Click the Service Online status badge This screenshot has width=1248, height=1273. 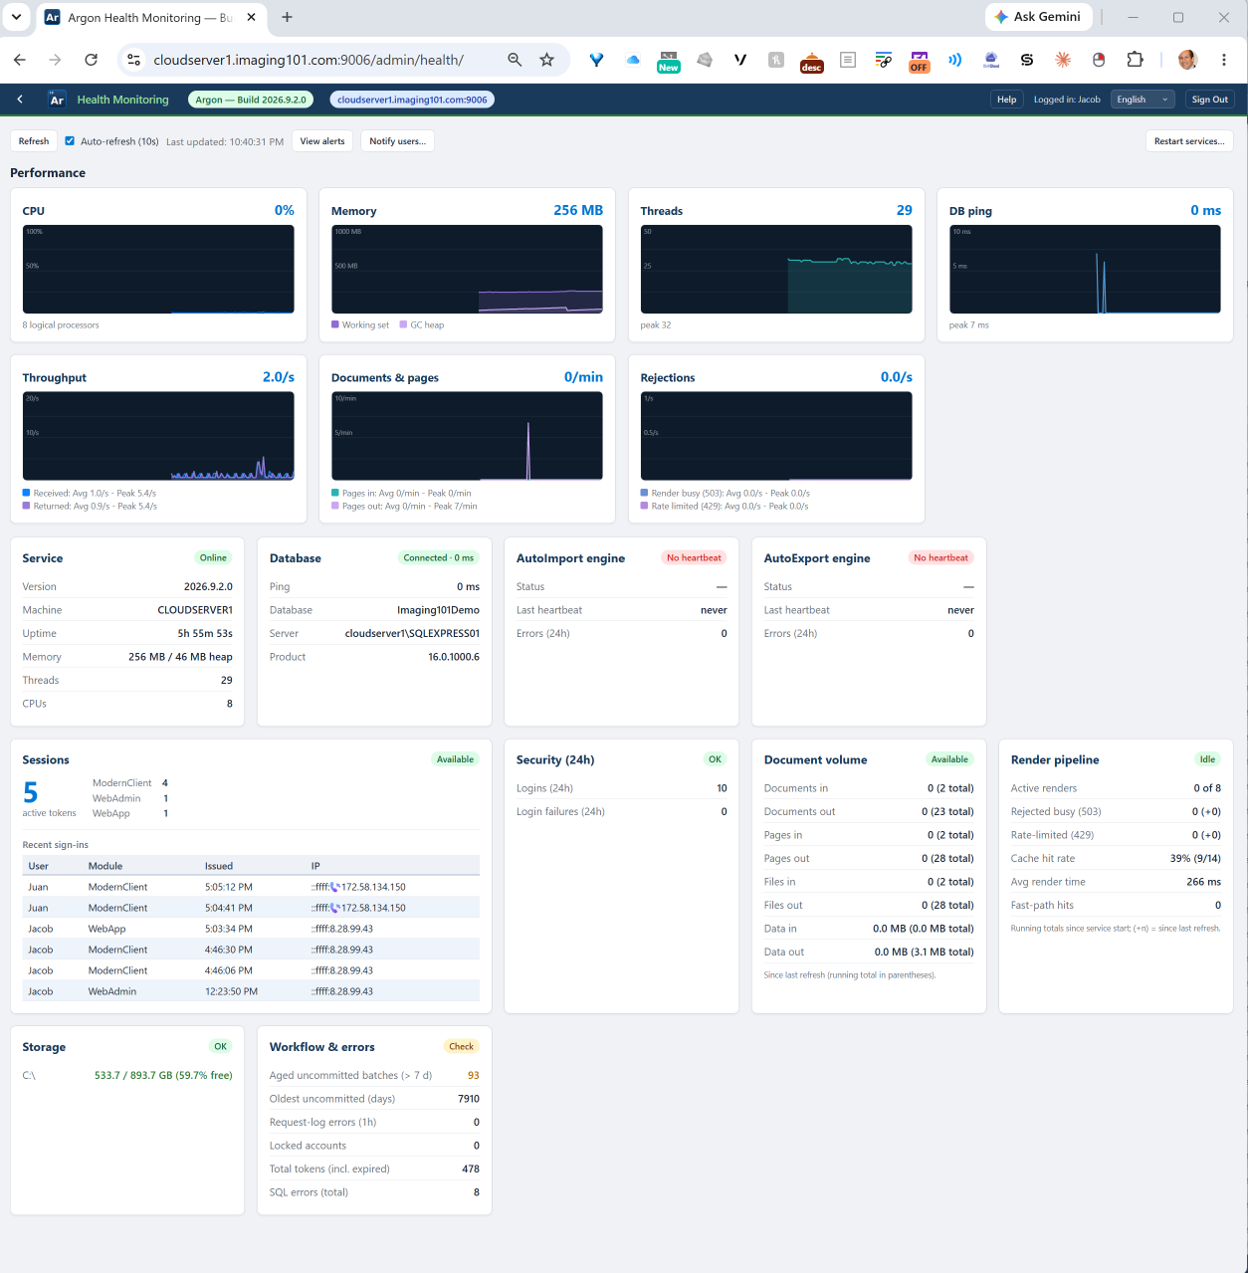[x=213, y=558]
